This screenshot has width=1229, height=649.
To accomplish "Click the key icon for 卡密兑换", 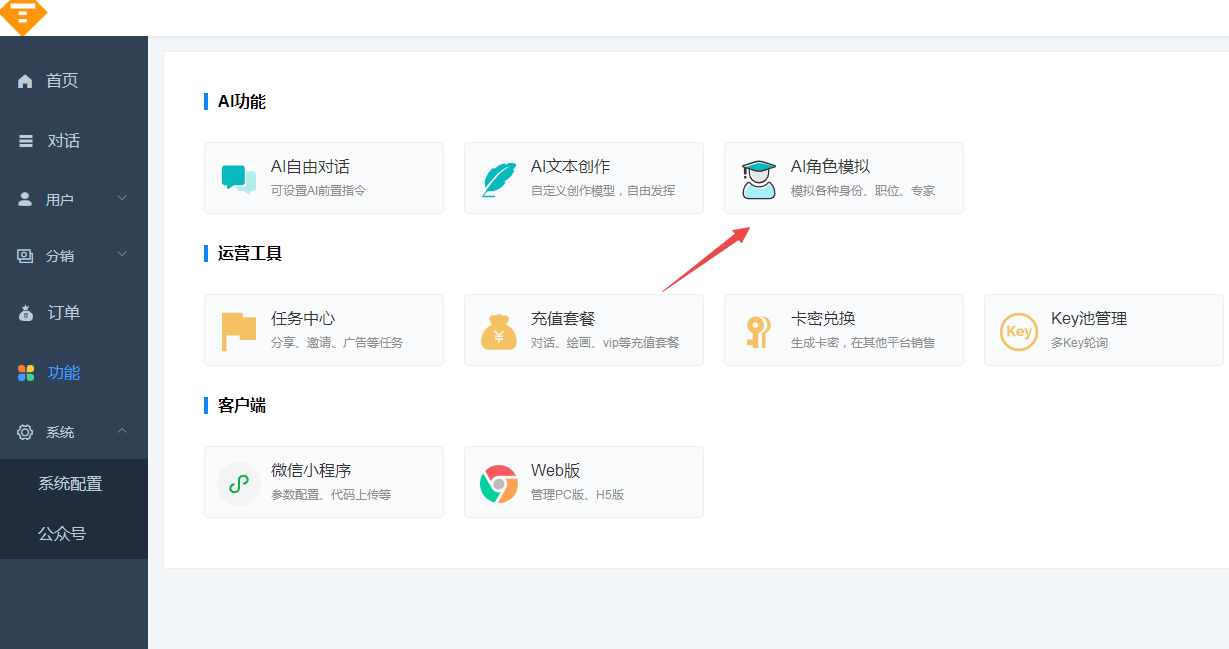I will coord(757,331).
